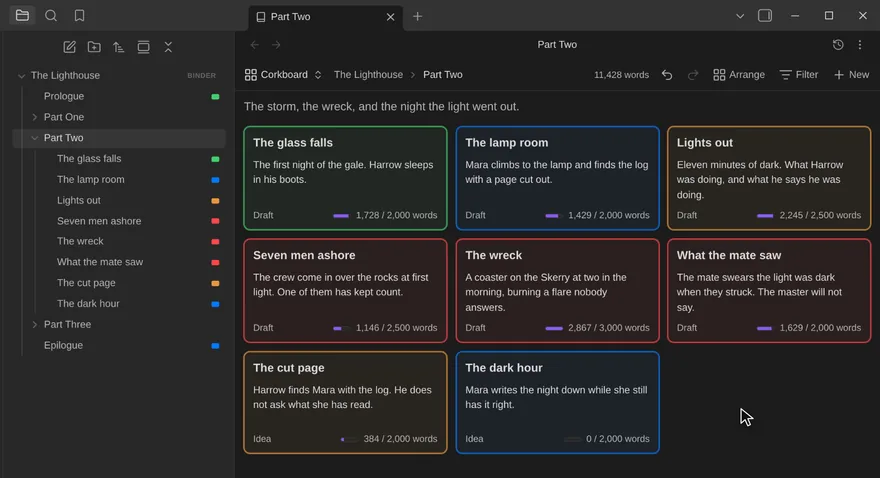Collapse all binder items icon
The height and width of the screenshot is (478, 880).
point(168,47)
